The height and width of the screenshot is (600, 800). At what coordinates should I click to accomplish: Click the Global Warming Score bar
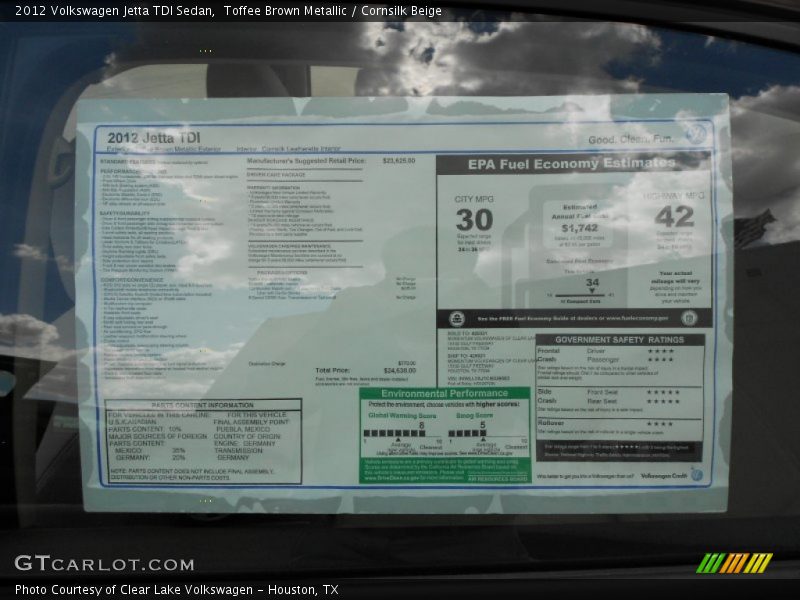(x=394, y=433)
